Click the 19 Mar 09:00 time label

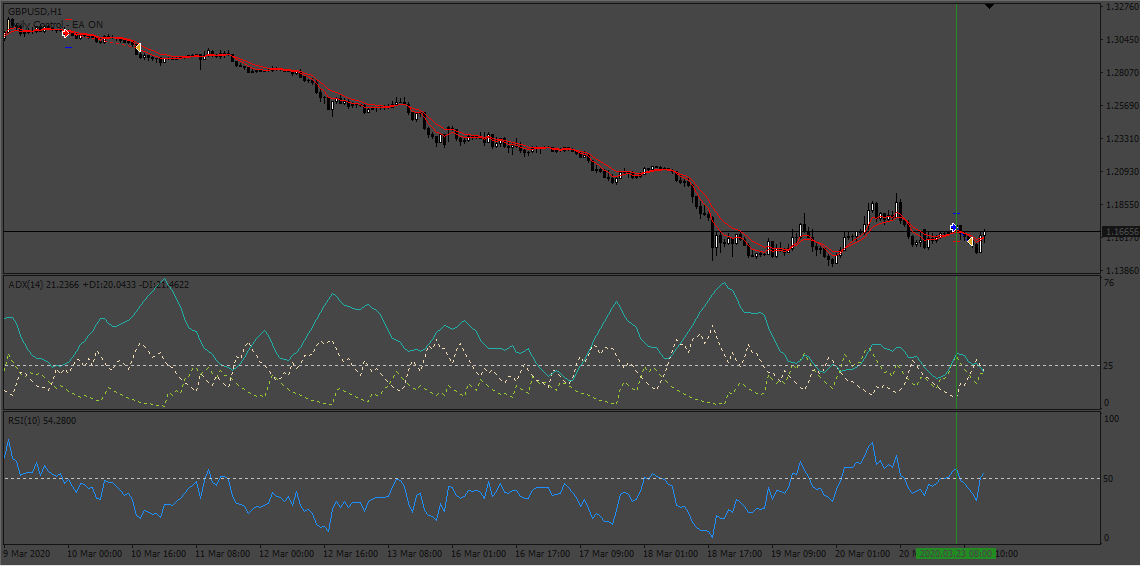pos(798,553)
